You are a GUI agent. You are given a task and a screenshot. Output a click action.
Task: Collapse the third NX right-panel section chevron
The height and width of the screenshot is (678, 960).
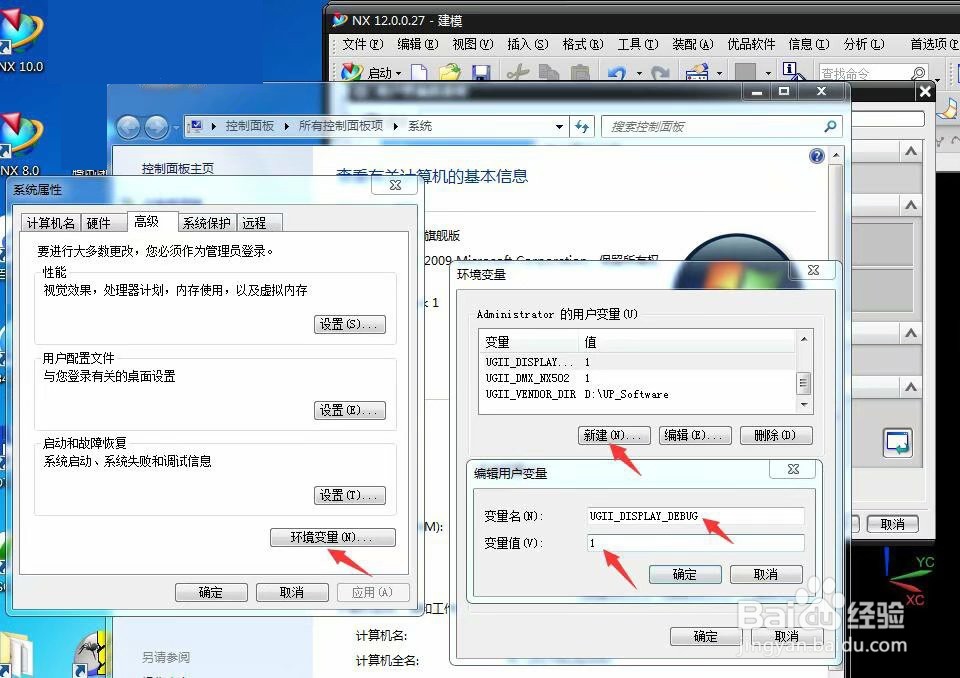pyautogui.click(x=911, y=333)
